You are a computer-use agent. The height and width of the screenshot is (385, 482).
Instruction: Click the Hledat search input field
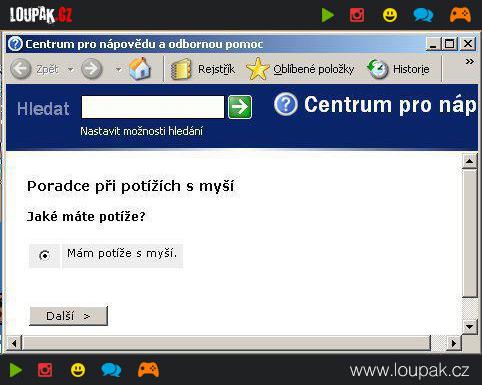click(153, 107)
